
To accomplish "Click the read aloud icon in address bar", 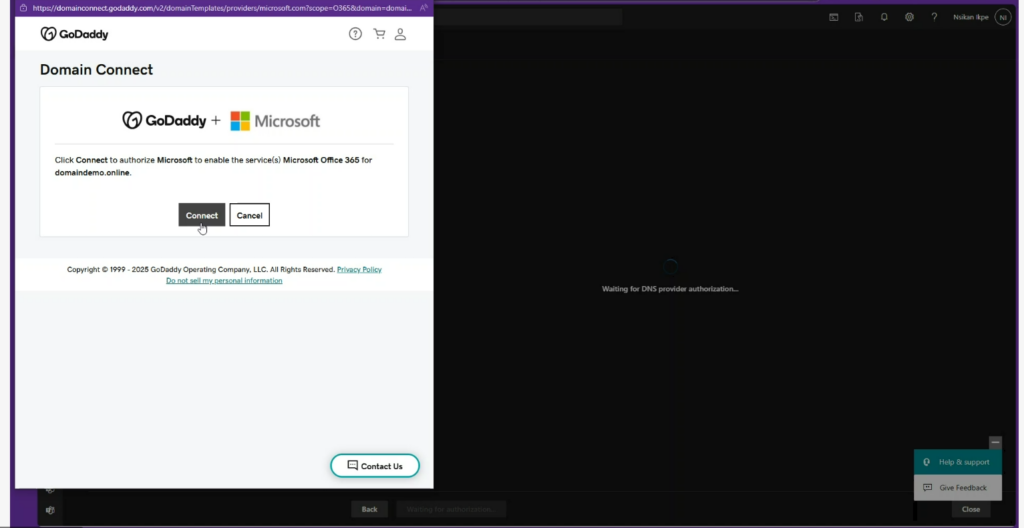I will (x=424, y=8).
